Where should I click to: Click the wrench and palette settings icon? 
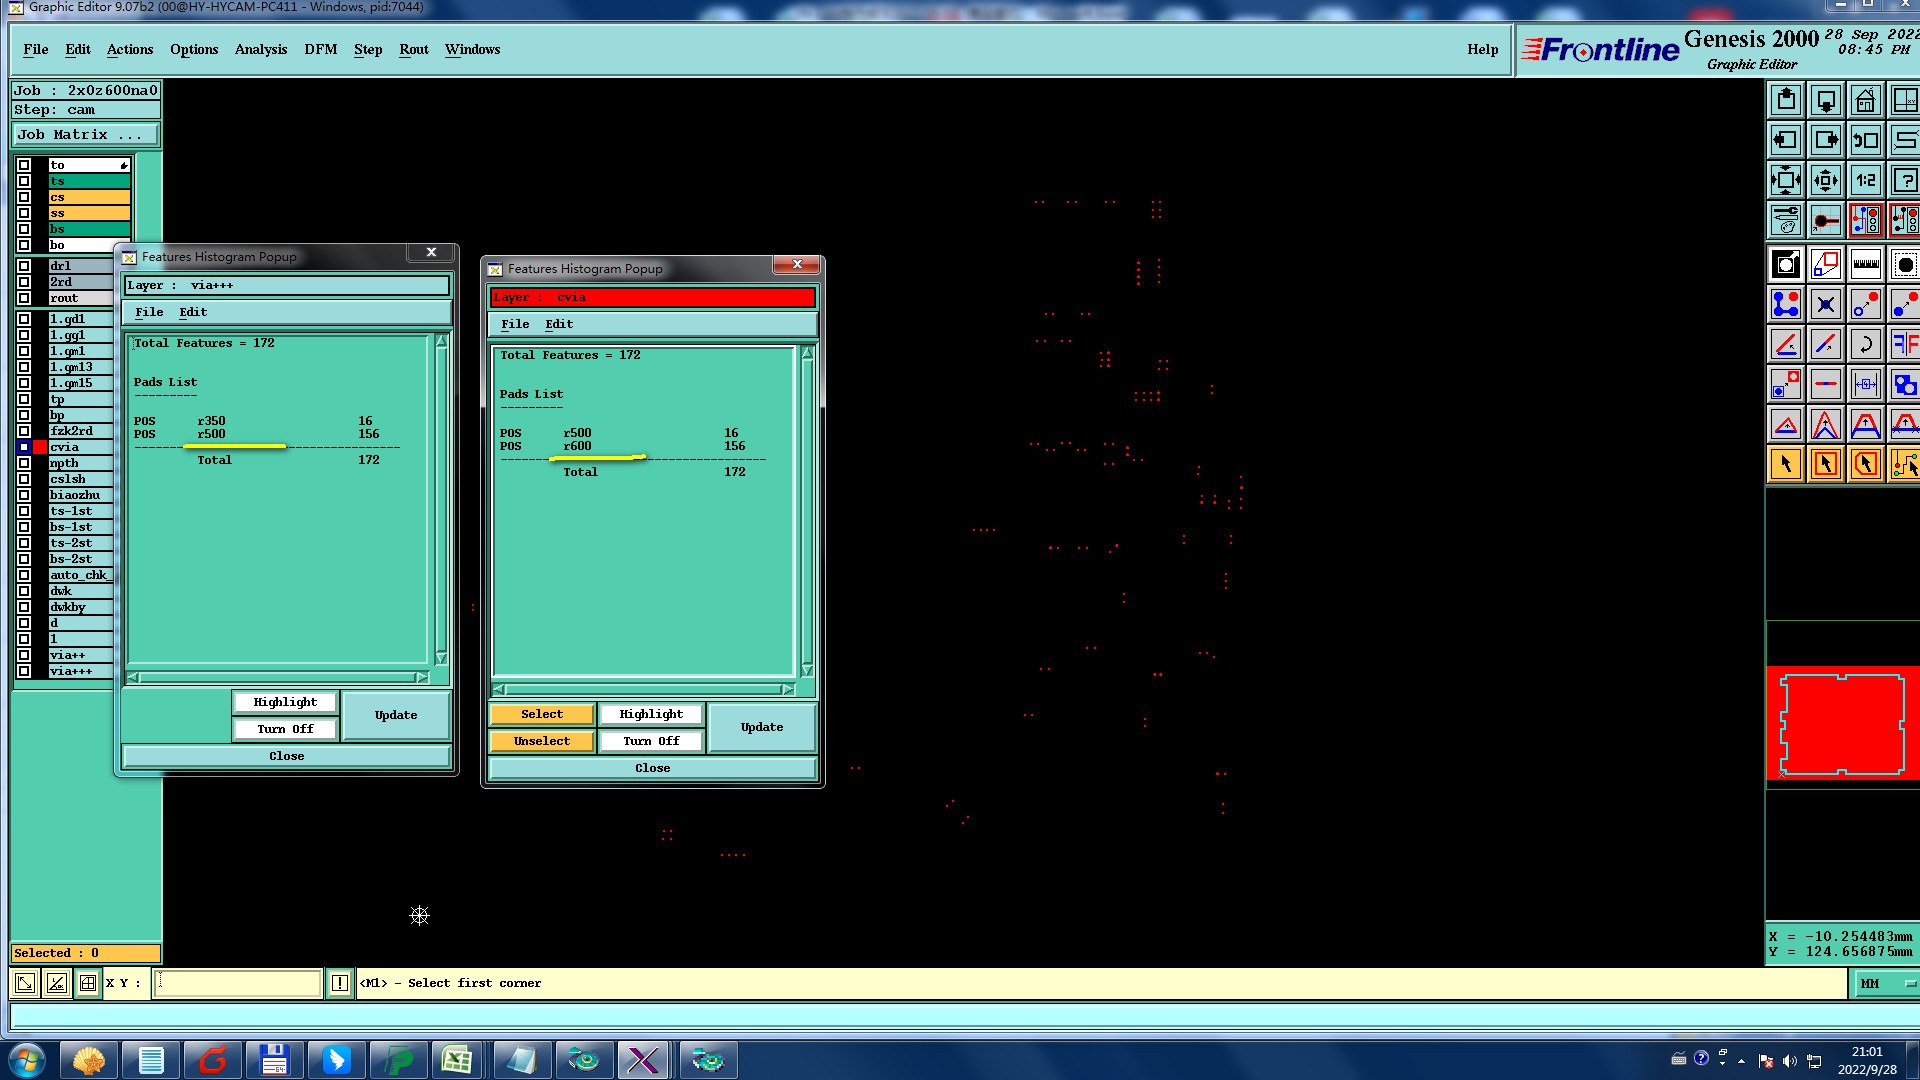click(x=1786, y=220)
